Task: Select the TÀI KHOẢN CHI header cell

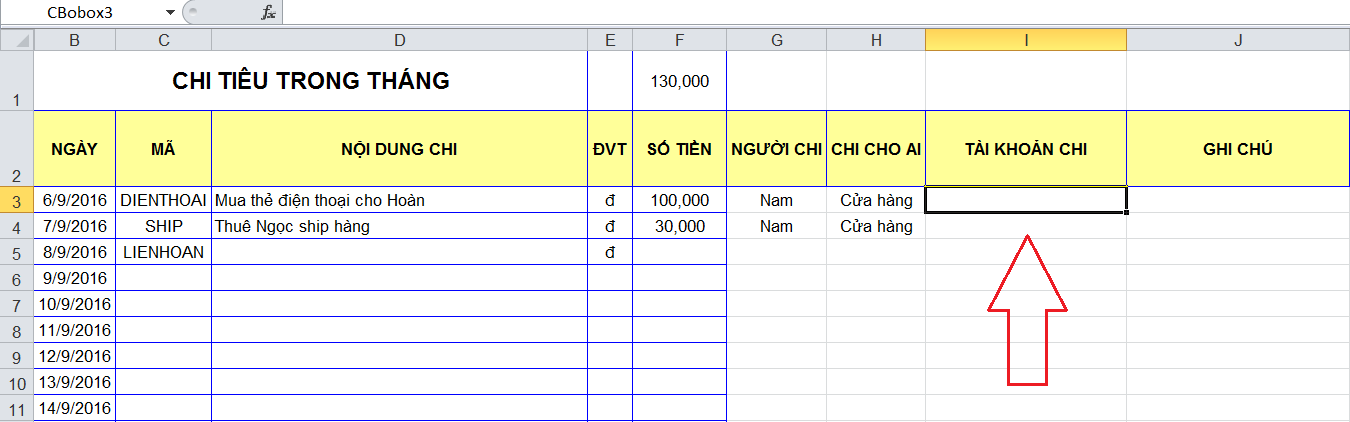Action: click(1025, 149)
